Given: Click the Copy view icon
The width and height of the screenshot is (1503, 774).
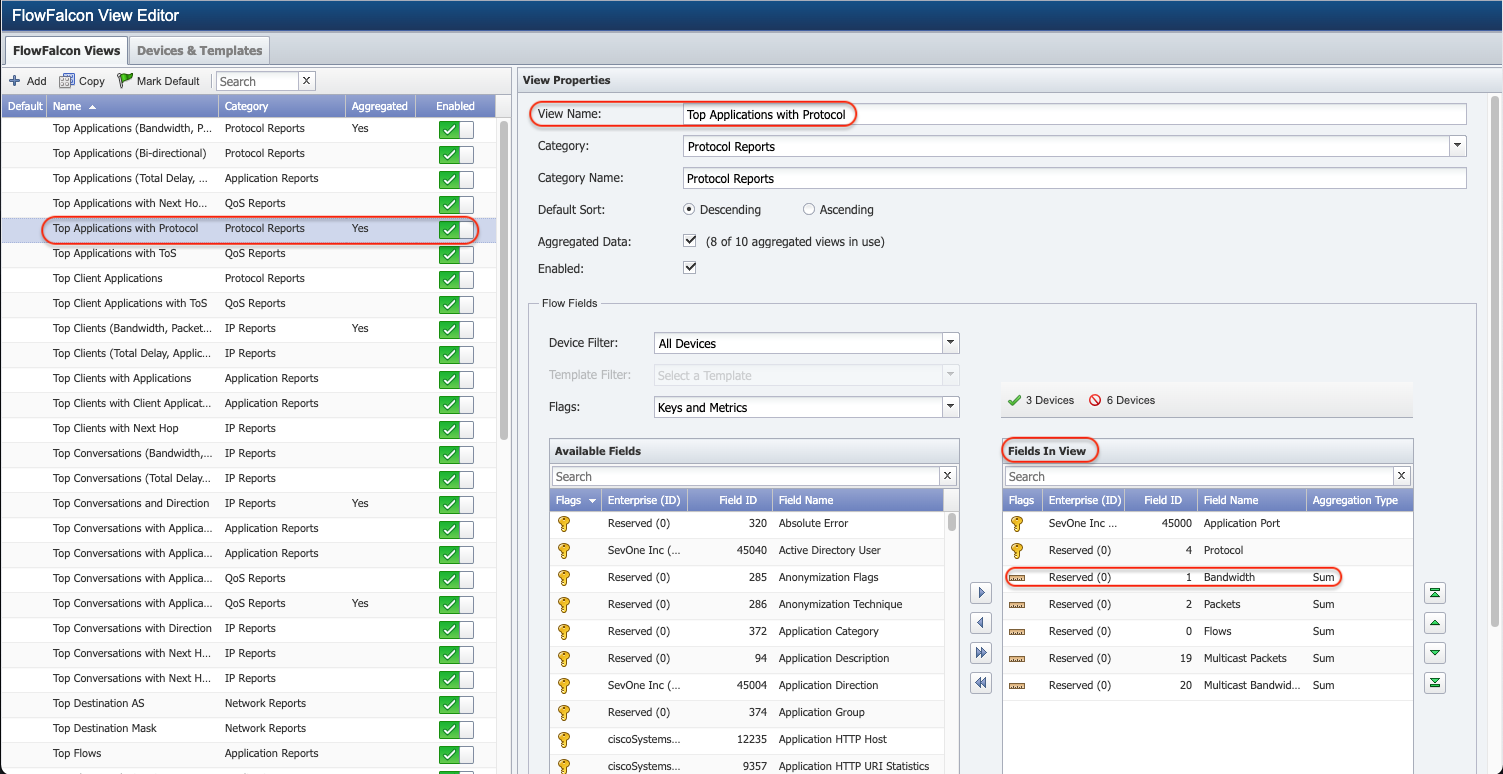Looking at the screenshot, I should pos(67,81).
